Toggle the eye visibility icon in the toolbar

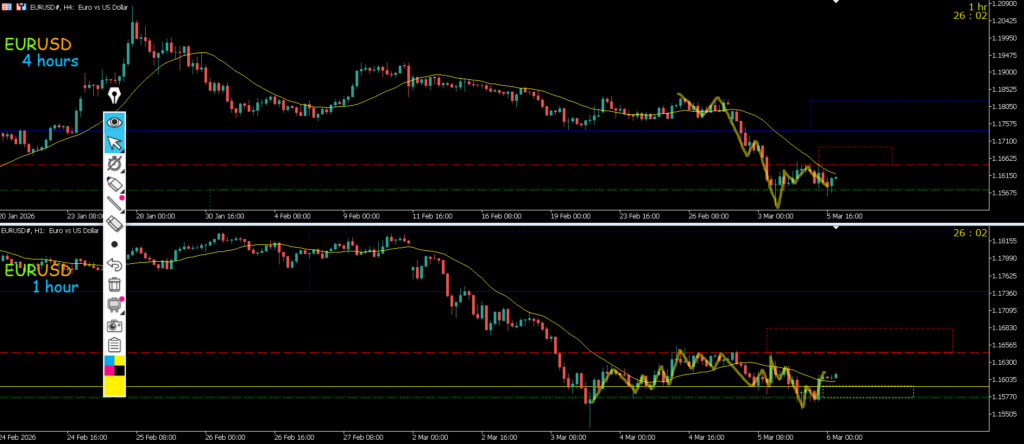pyautogui.click(x=115, y=121)
